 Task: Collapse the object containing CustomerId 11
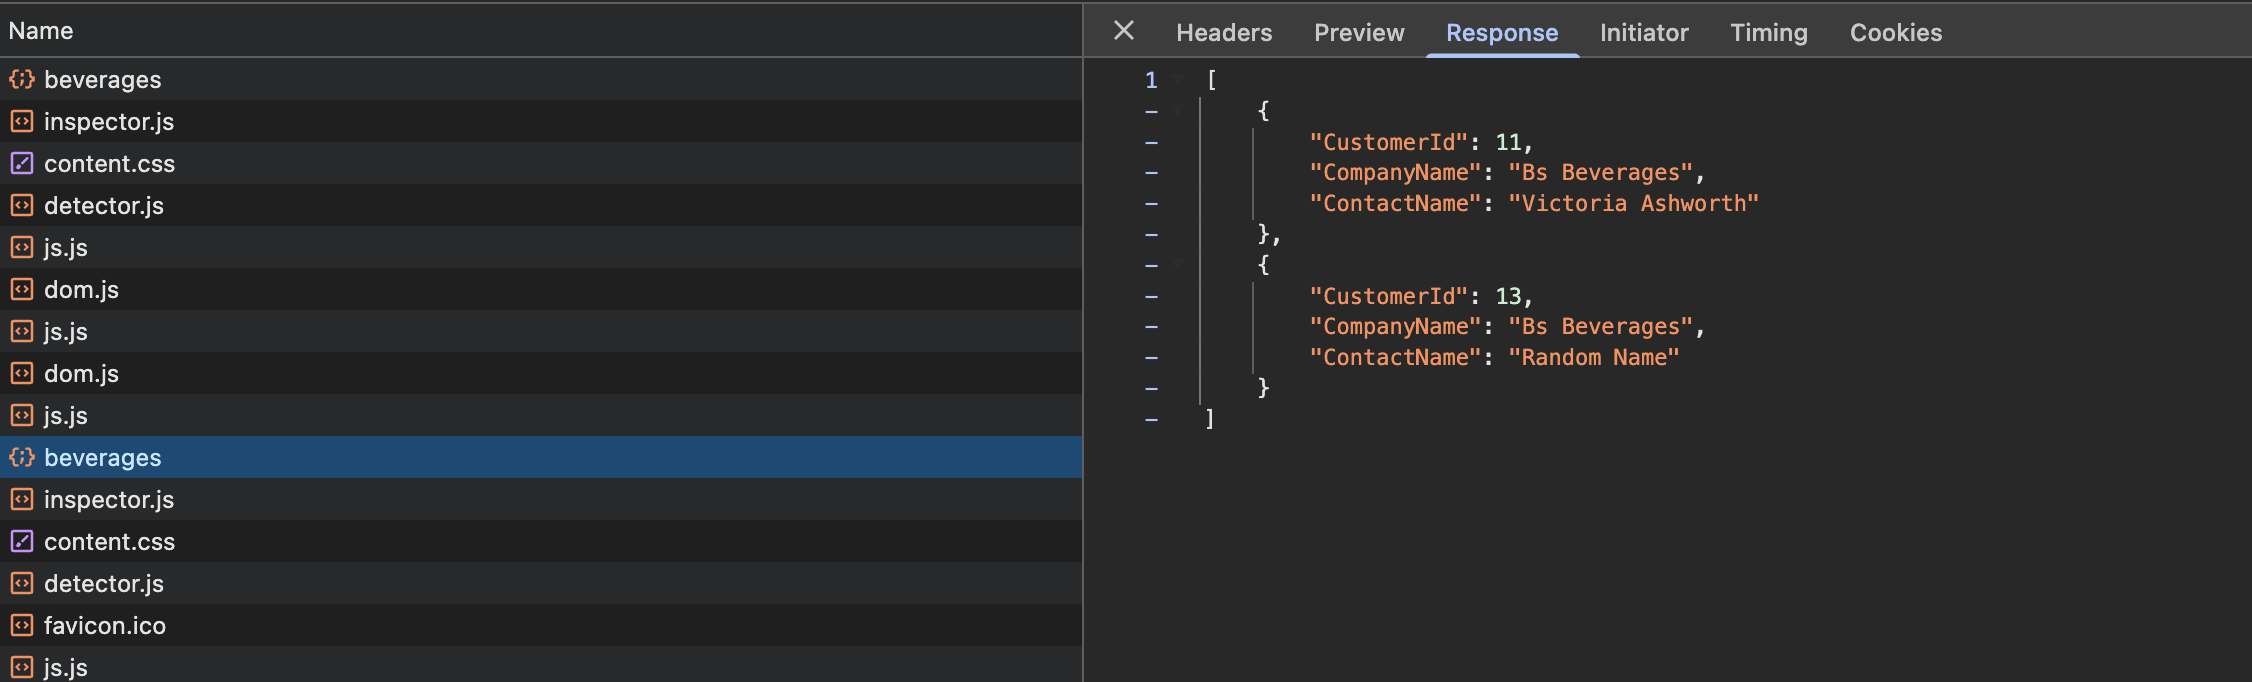coord(1178,110)
